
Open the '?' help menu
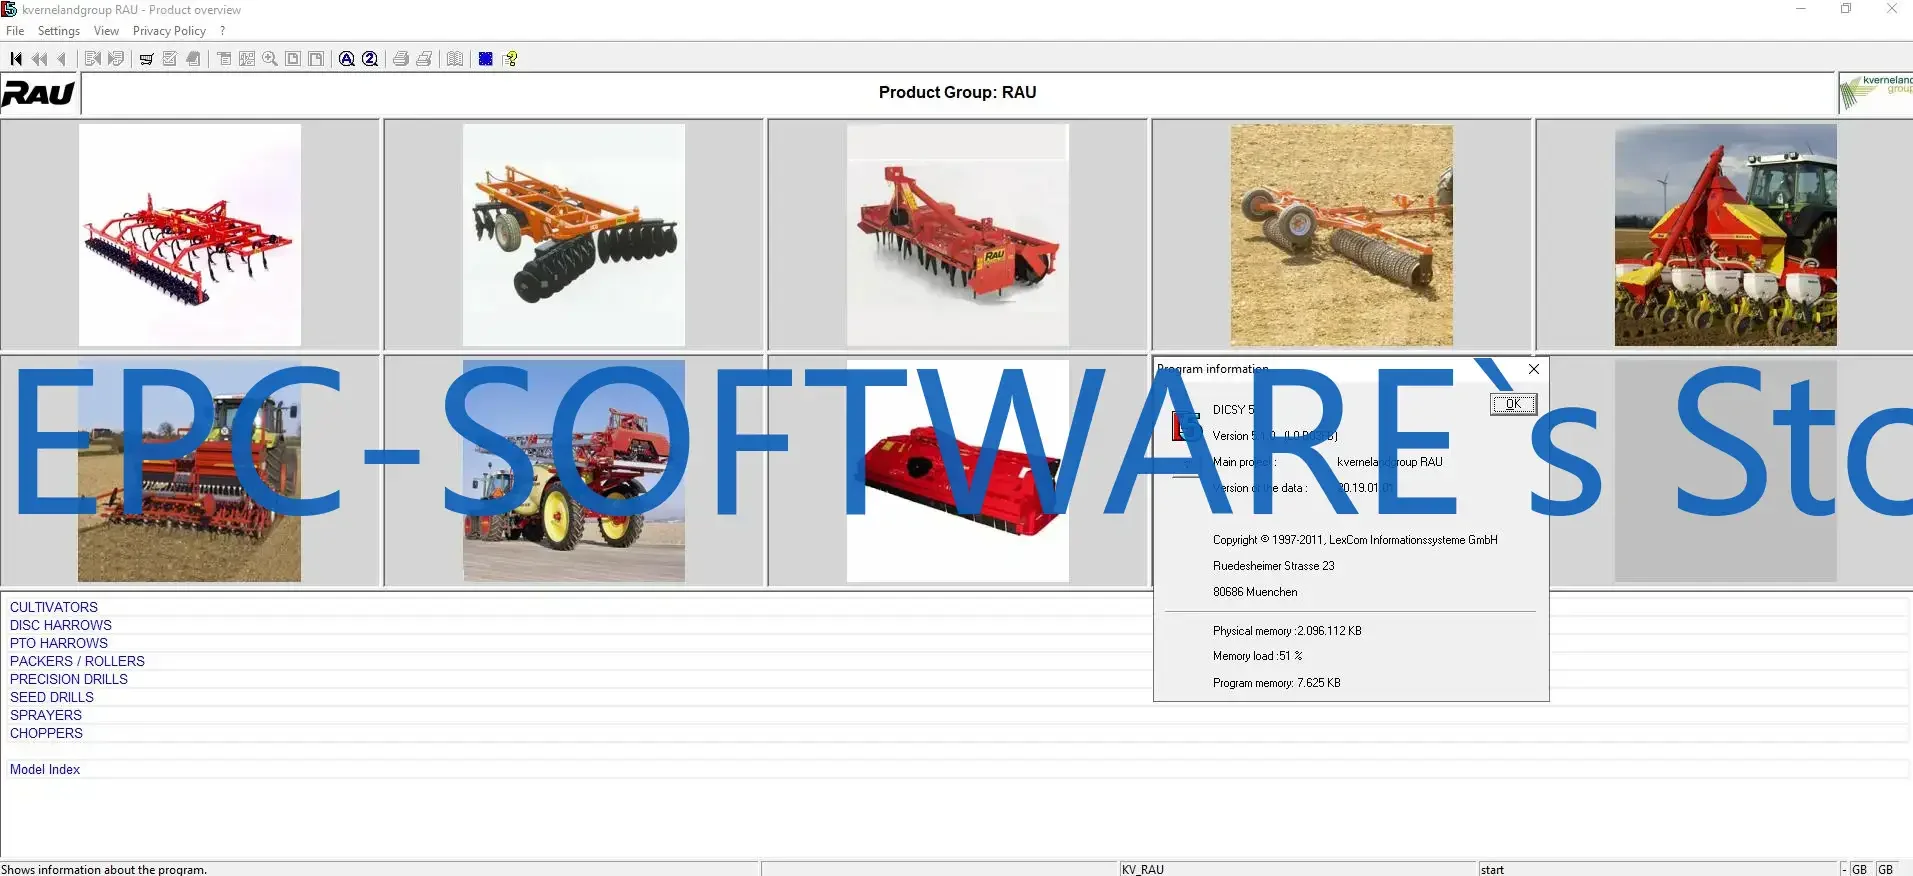point(223,31)
